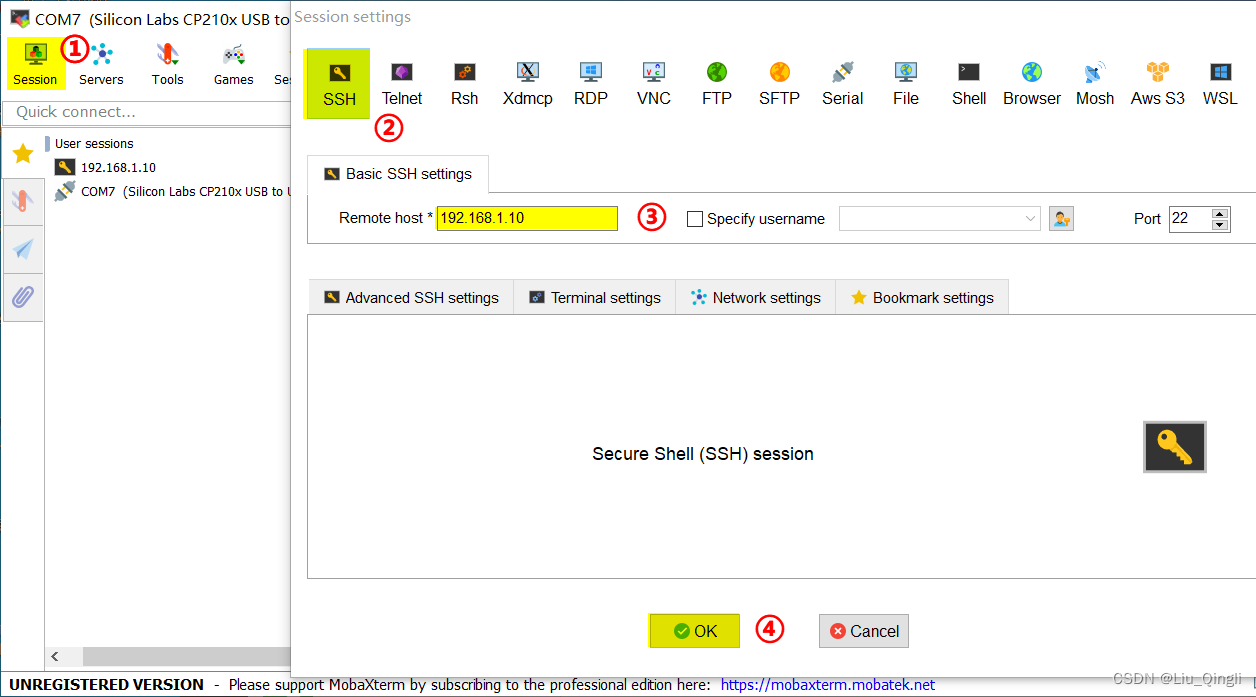Click the Session toolbar icon
The image size is (1256, 697).
[35, 63]
